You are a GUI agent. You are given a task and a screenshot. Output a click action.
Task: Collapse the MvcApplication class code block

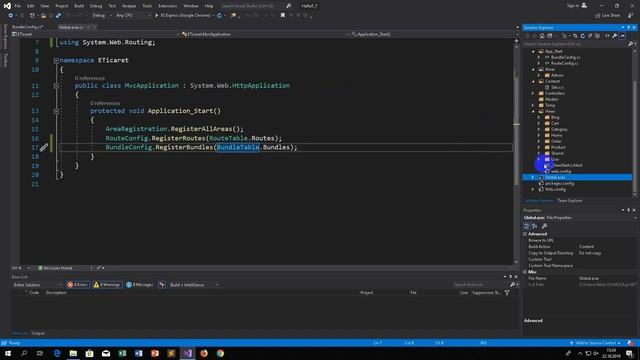[56, 86]
